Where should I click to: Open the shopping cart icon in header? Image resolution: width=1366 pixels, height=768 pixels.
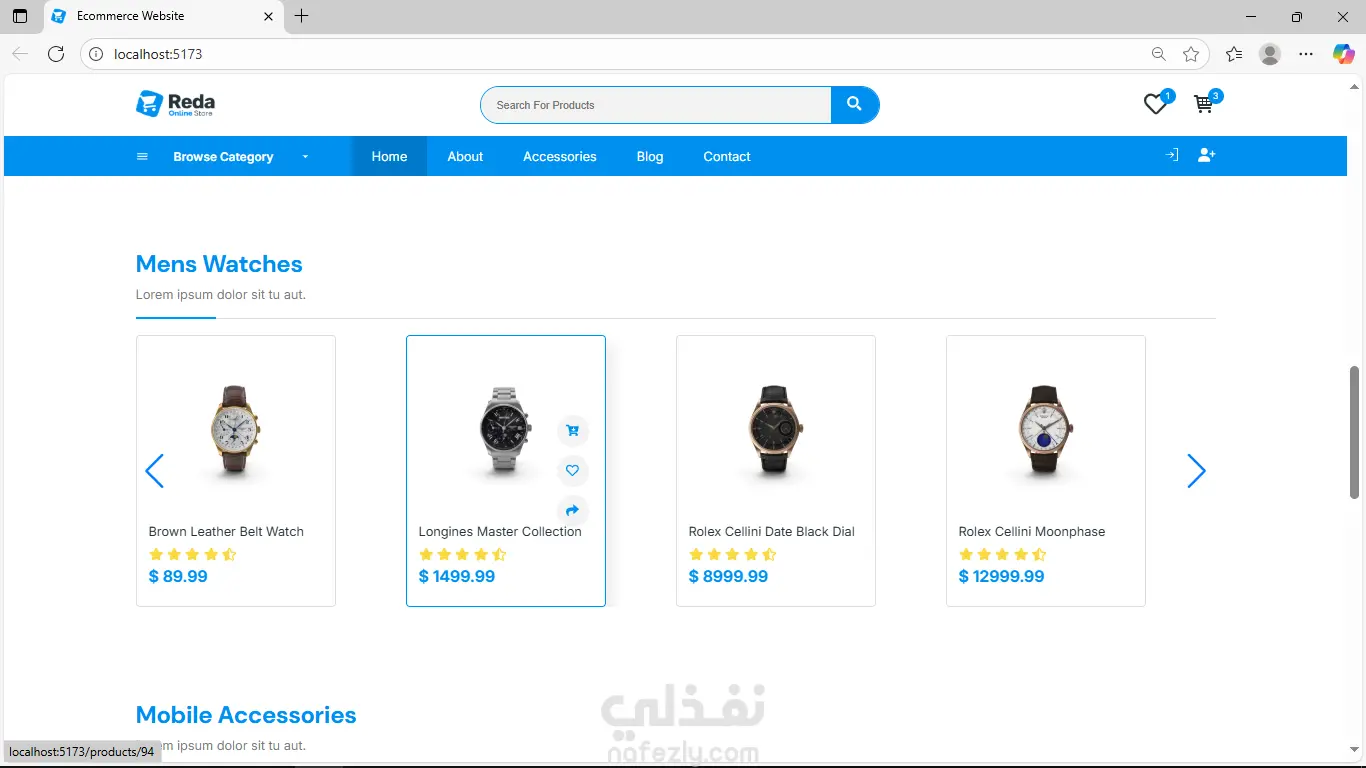tap(1204, 104)
